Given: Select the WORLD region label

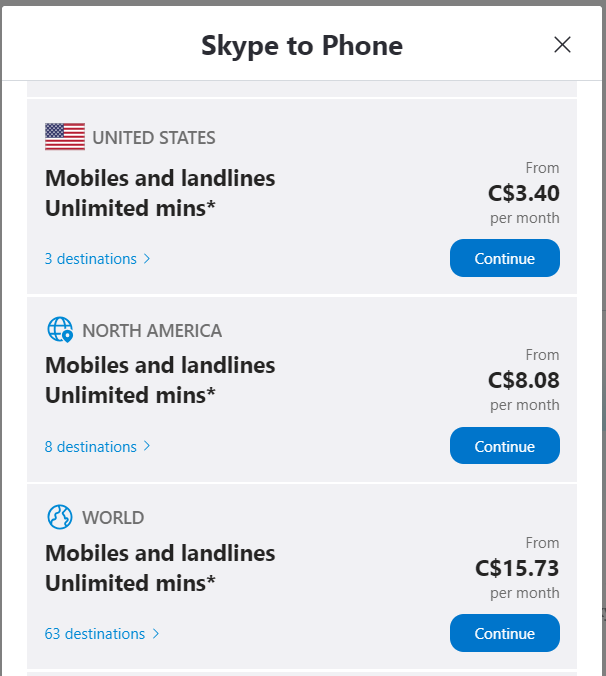Looking at the screenshot, I should click(x=113, y=518).
